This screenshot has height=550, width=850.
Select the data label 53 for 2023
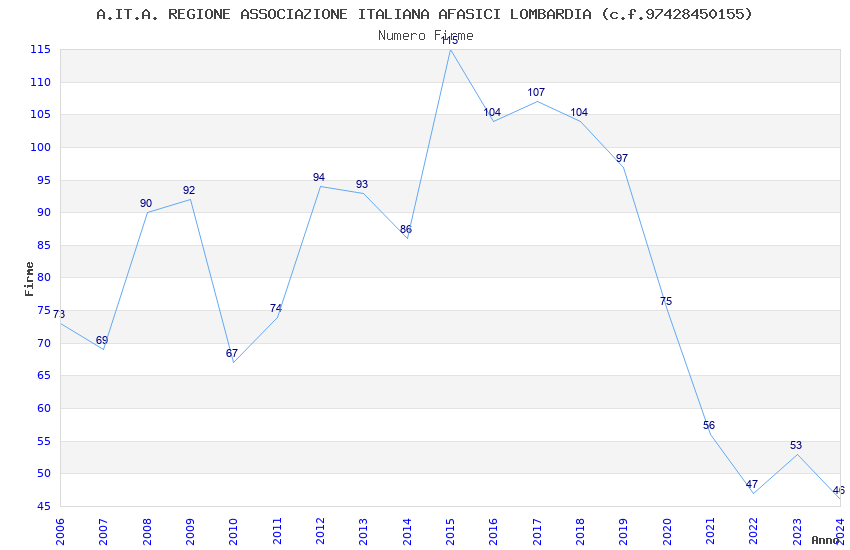(796, 445)
